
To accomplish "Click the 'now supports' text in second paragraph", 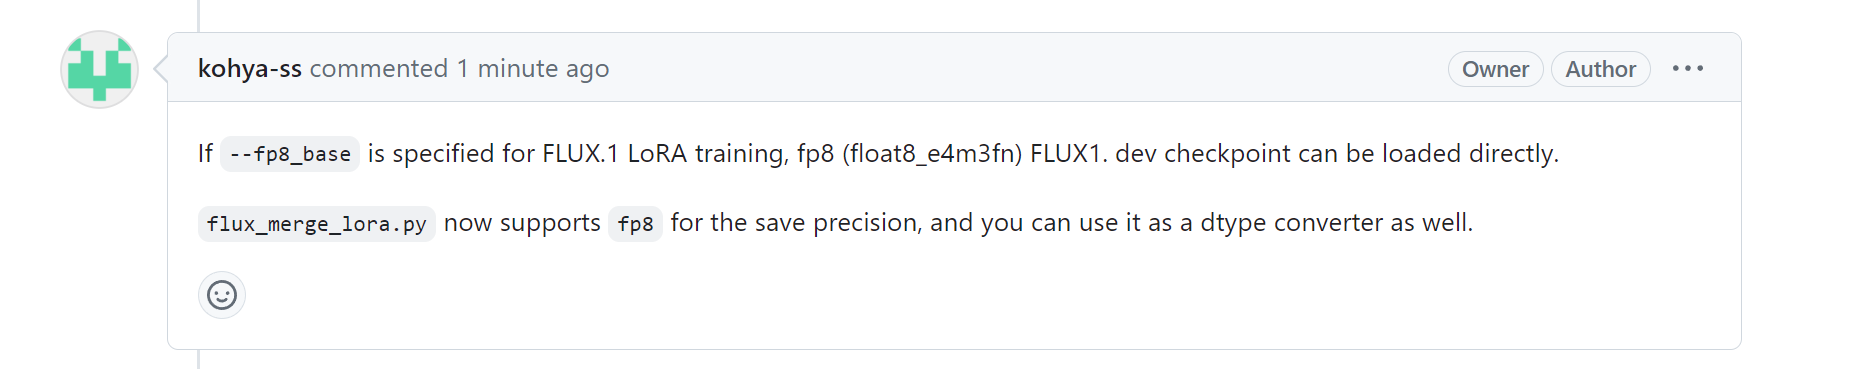I will [522, 223].
